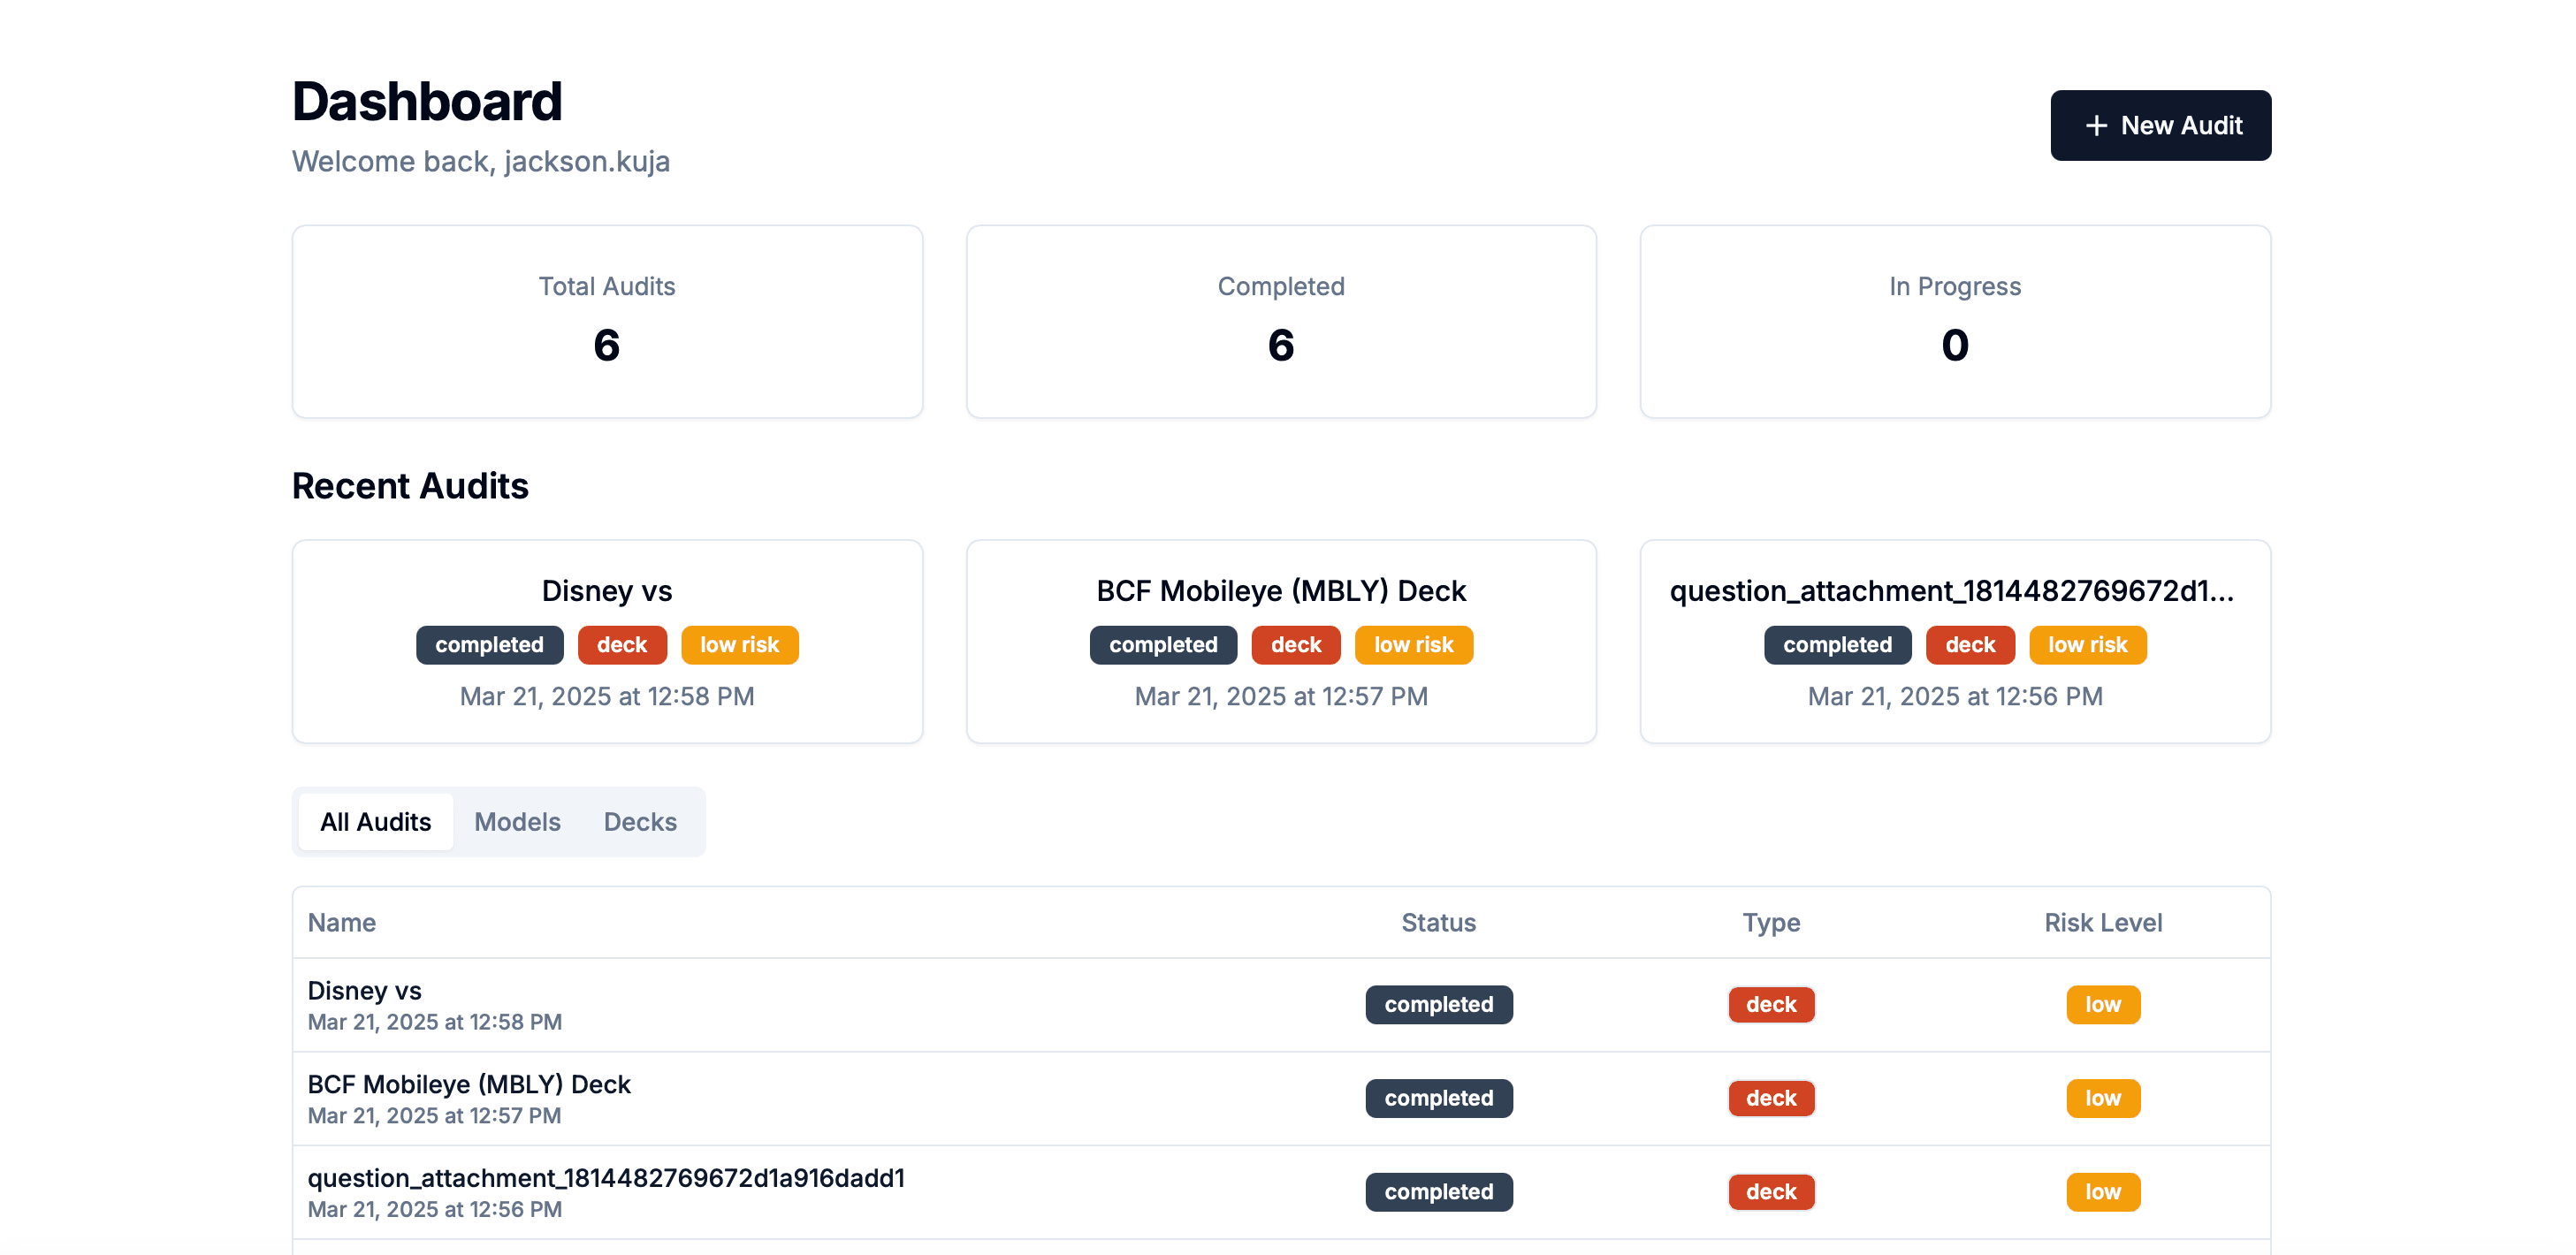Select the Total Audits stat card
Screen dimensions: 2576x1255
[x=607, y=322]
